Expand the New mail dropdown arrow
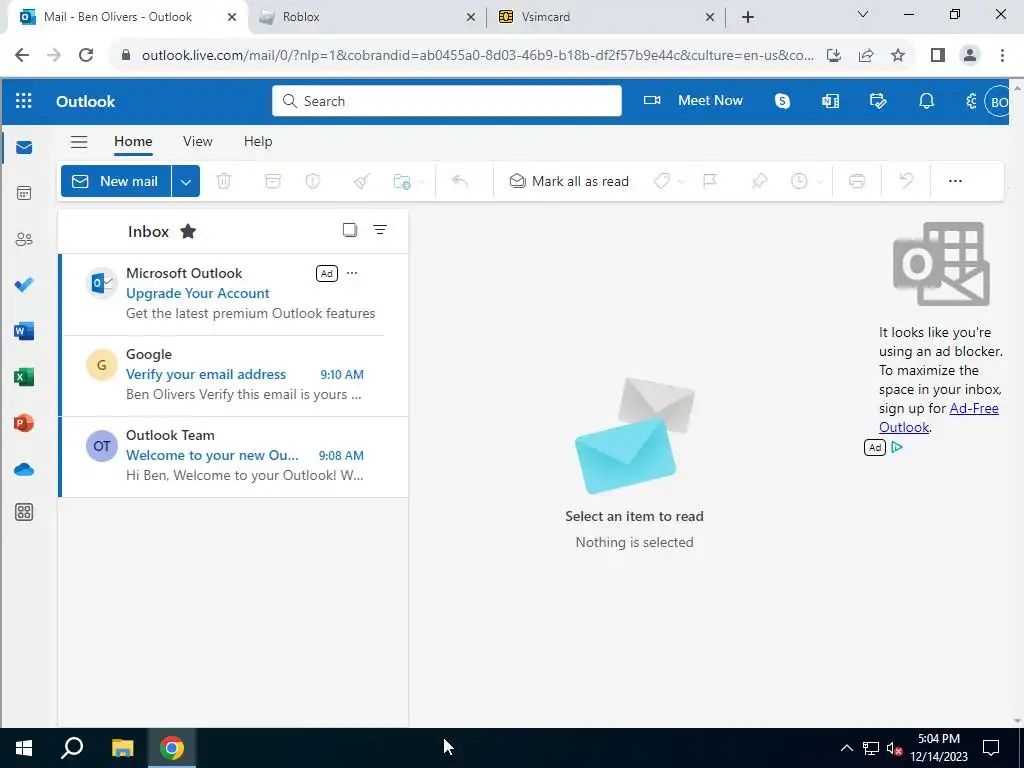Screen dimensions: 1024x768 (x=185, y=181)
